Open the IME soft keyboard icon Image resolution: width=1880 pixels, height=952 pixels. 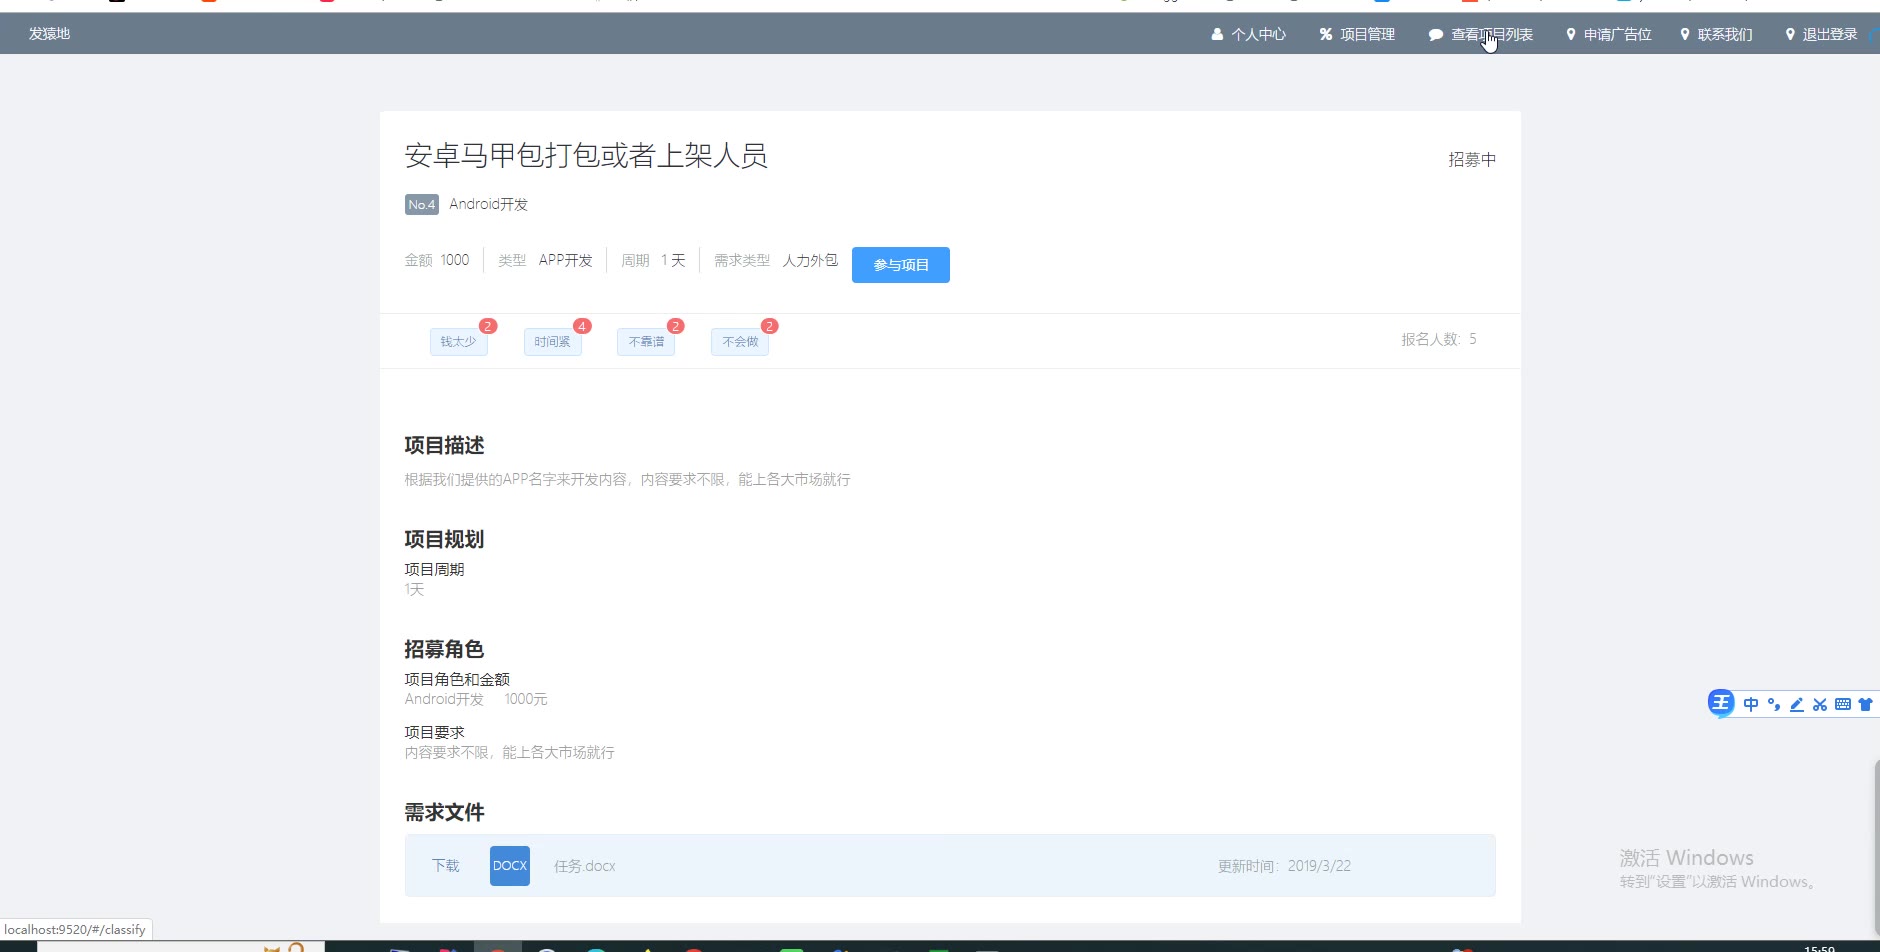tap(1843, 704)
